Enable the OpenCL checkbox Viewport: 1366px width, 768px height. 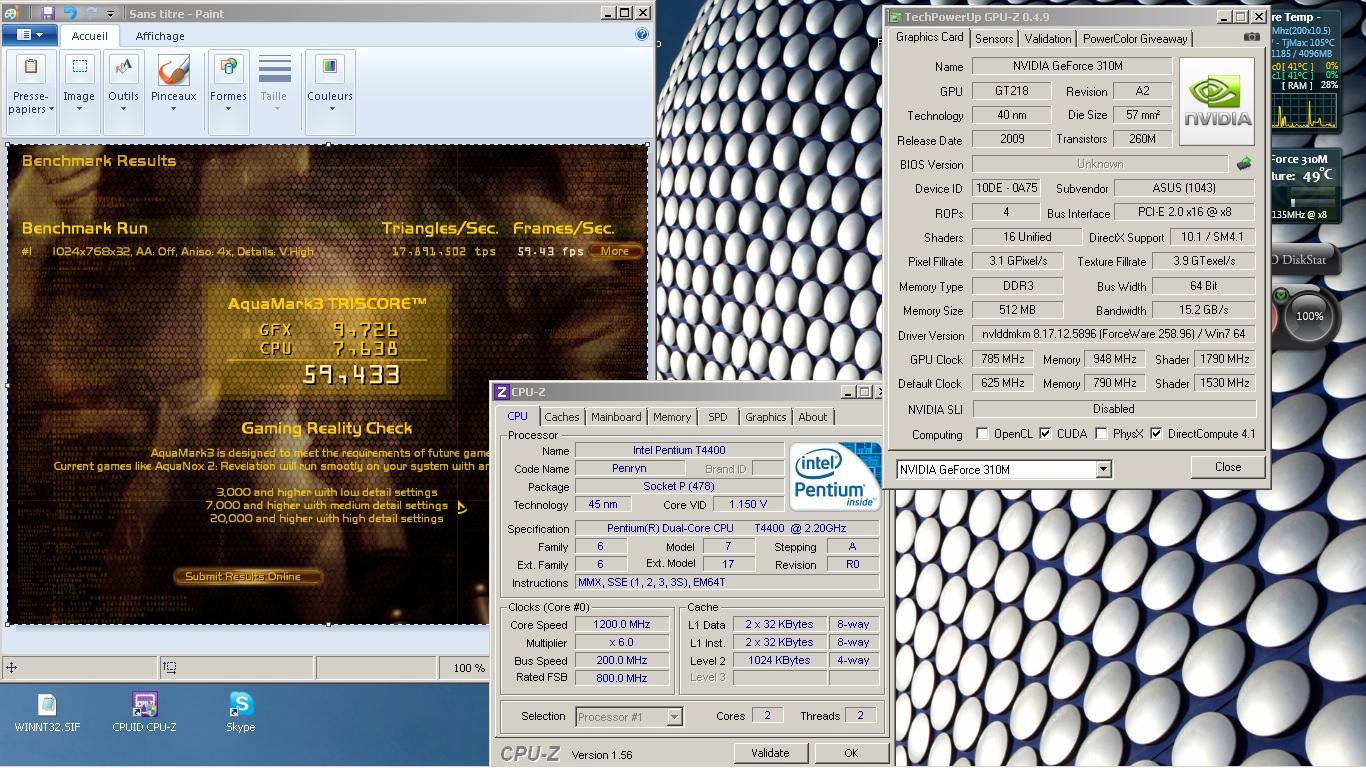pos(982,434)
